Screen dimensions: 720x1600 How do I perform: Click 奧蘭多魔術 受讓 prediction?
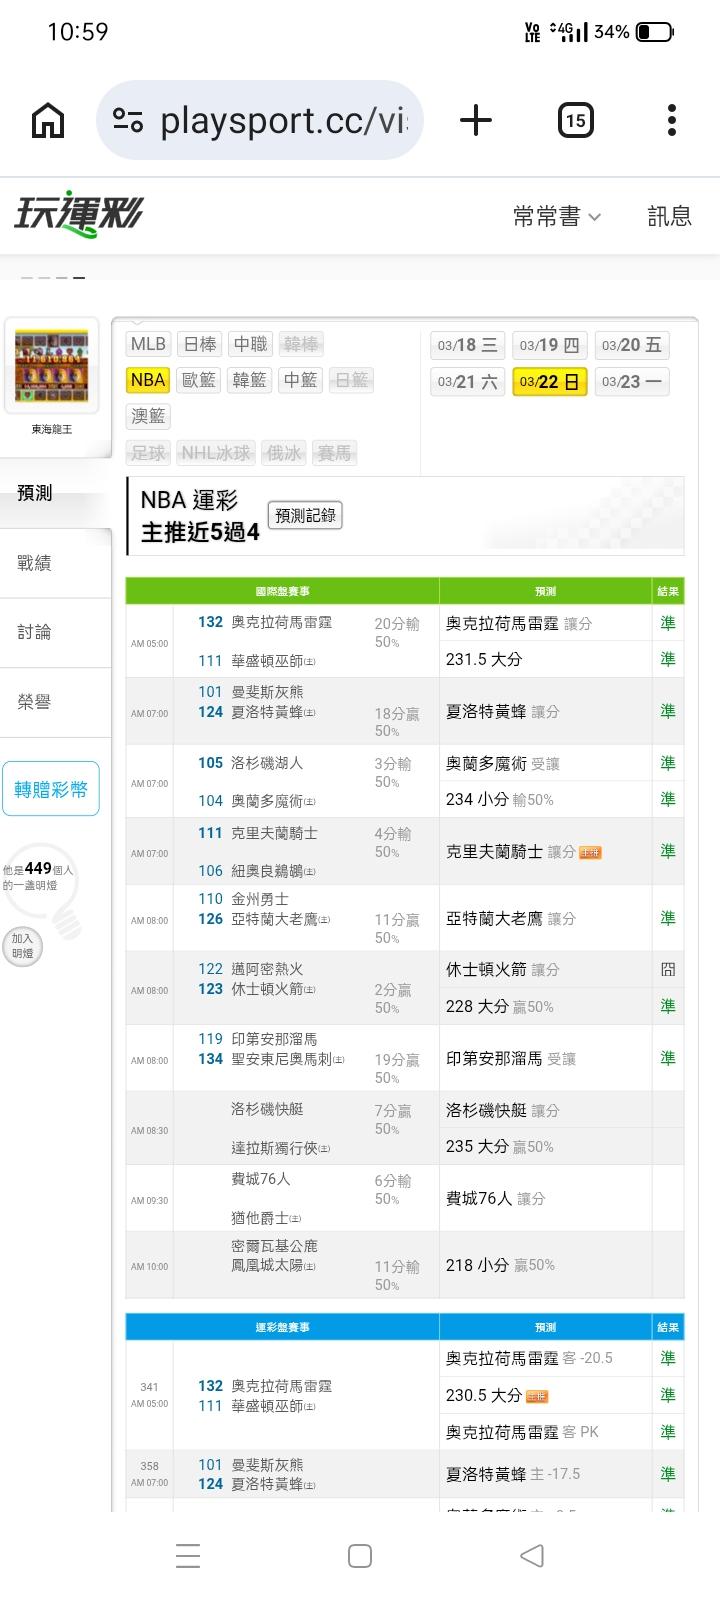click(x=502, y=763)
